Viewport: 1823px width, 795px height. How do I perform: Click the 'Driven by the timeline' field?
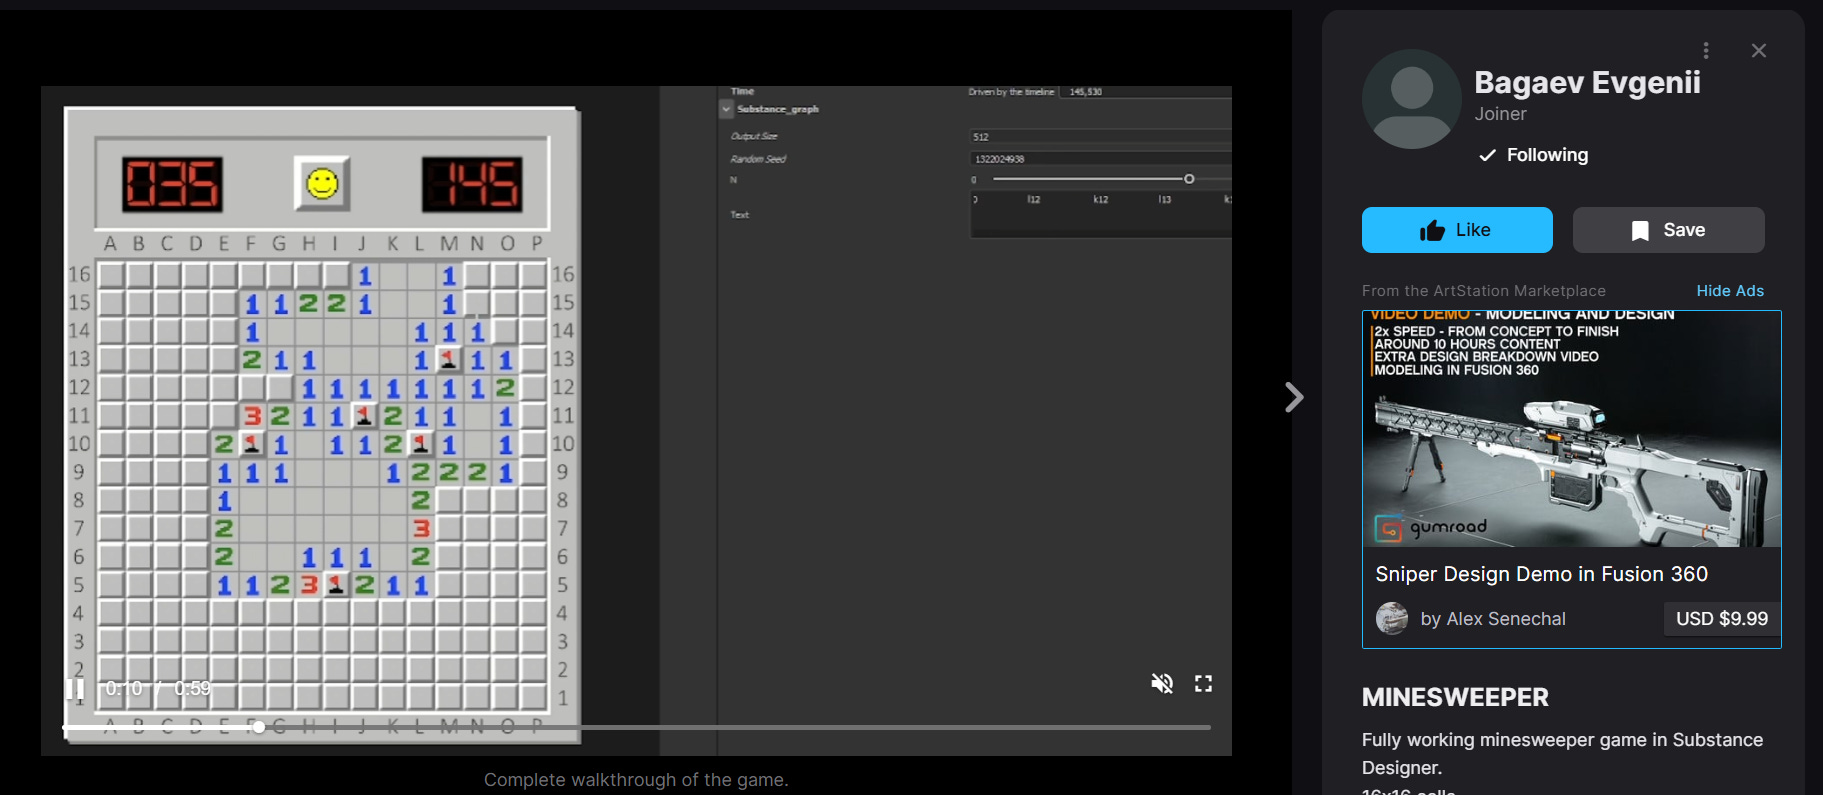(x=1147, y=92)
